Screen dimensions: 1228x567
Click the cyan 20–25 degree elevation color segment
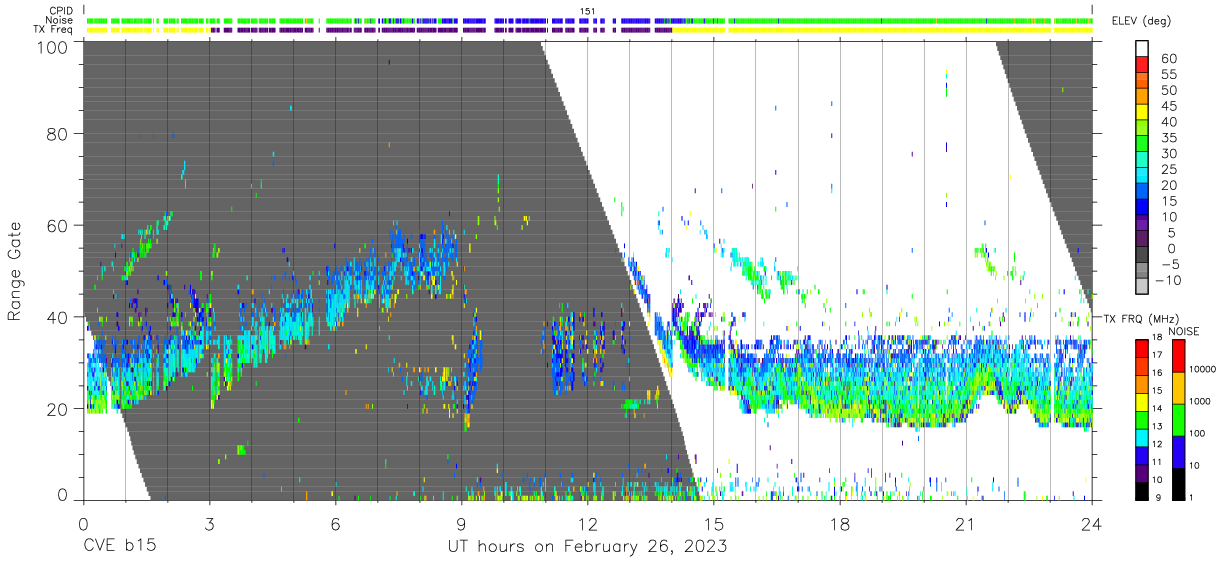tap(1142, 177)
